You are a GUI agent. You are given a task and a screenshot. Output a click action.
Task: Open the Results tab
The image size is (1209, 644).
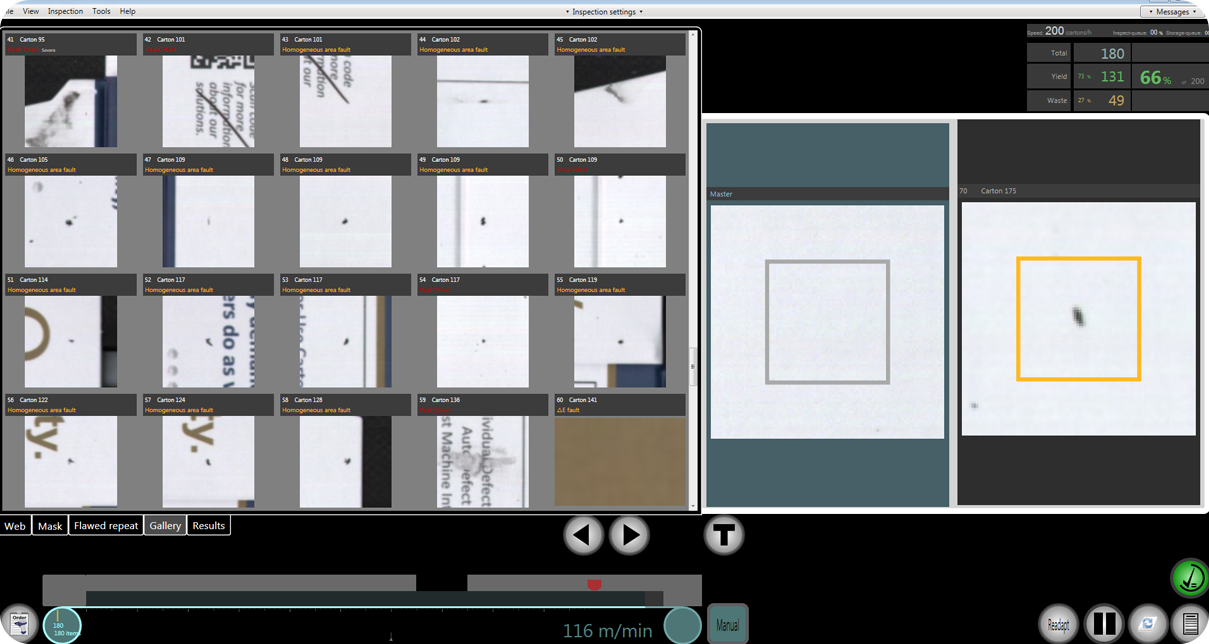click(x=208, y=525)
